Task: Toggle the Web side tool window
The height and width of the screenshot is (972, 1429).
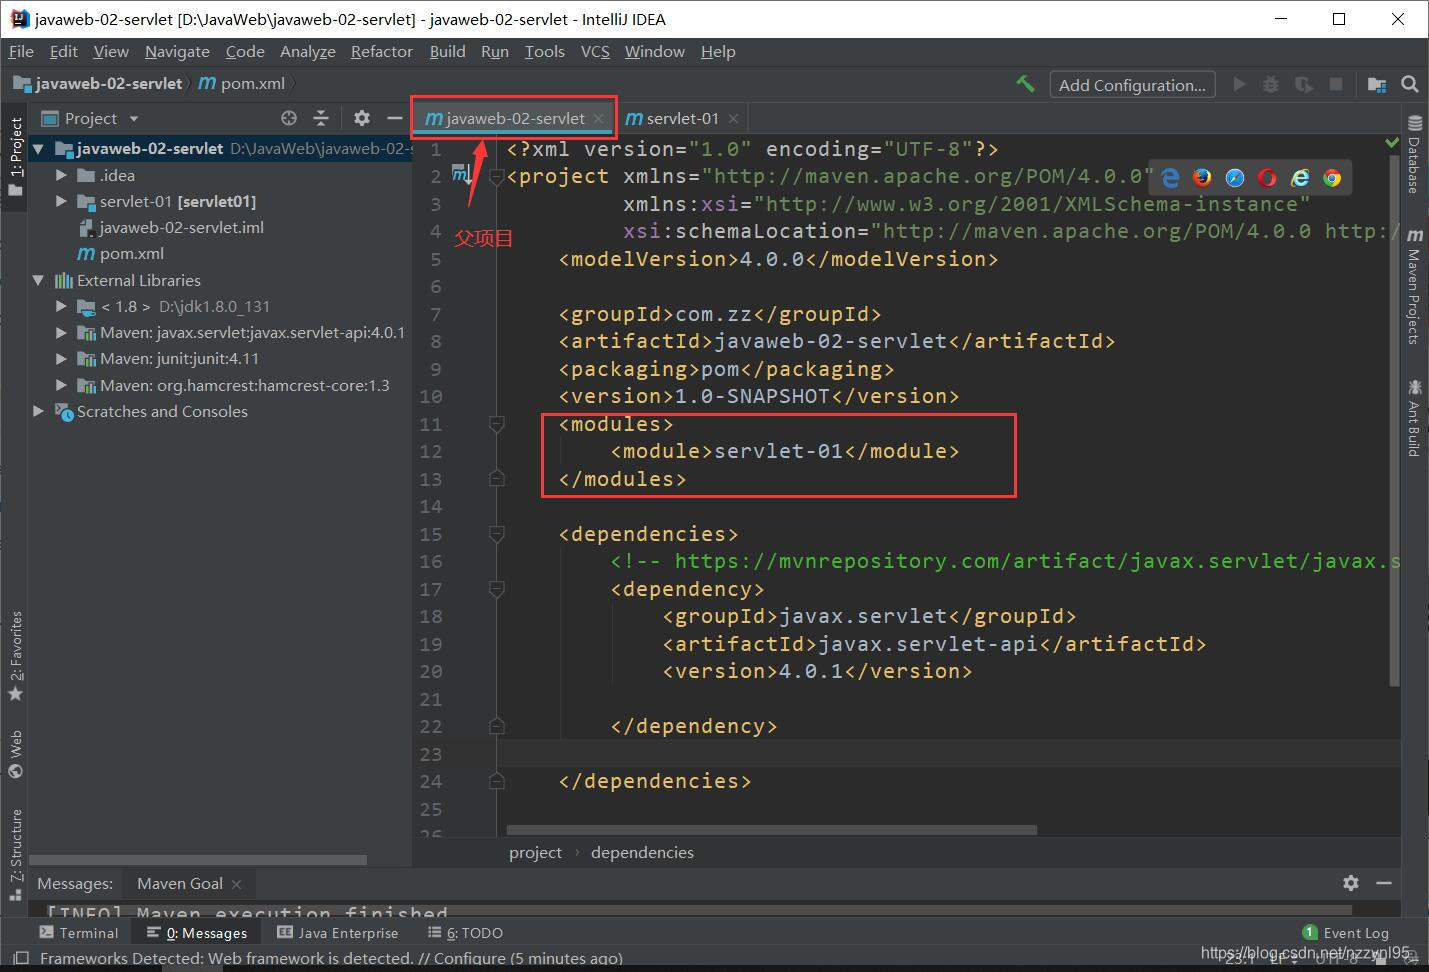Action: coord(15,754)
